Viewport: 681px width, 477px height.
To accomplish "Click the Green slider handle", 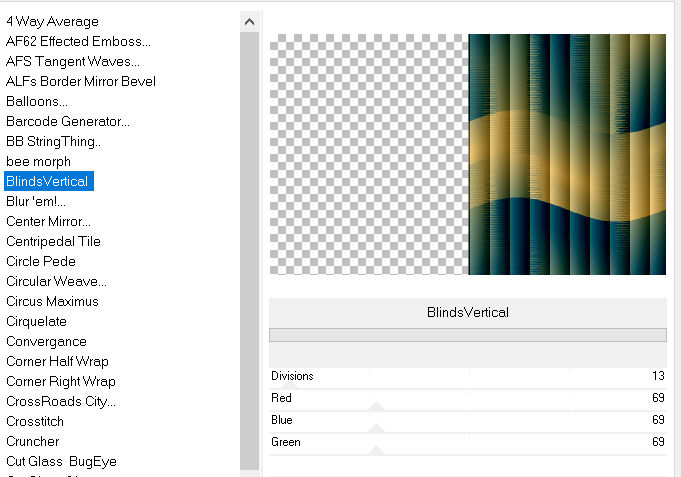I will pyautogui.click(x=376, y=450).
